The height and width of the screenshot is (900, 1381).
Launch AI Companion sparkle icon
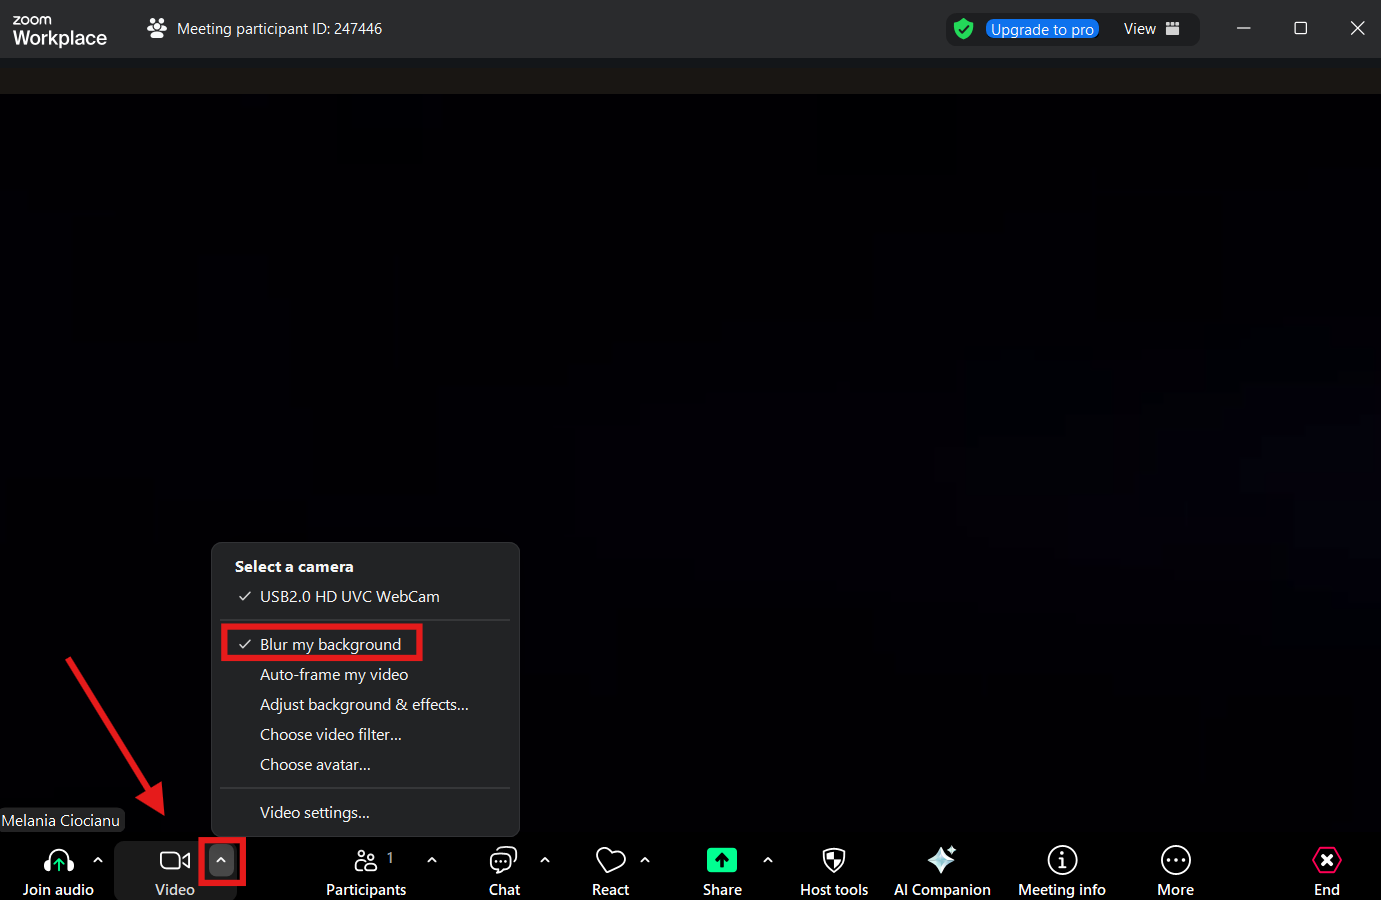[941, 861]
